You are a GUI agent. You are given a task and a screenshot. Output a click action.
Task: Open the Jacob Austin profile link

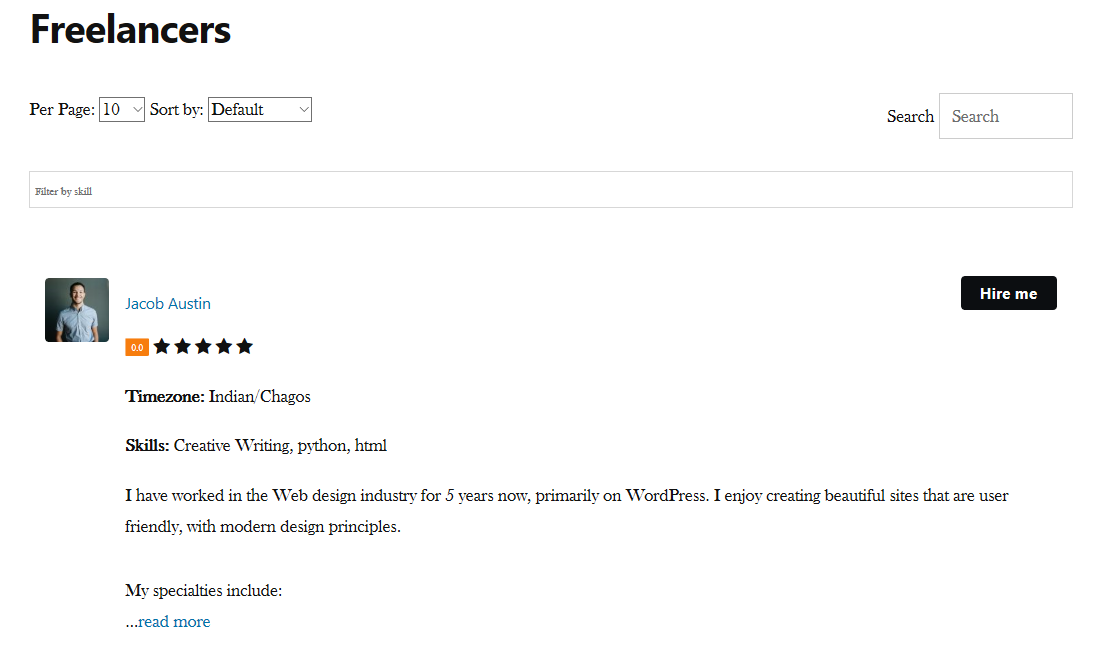[x=168, y=304]
